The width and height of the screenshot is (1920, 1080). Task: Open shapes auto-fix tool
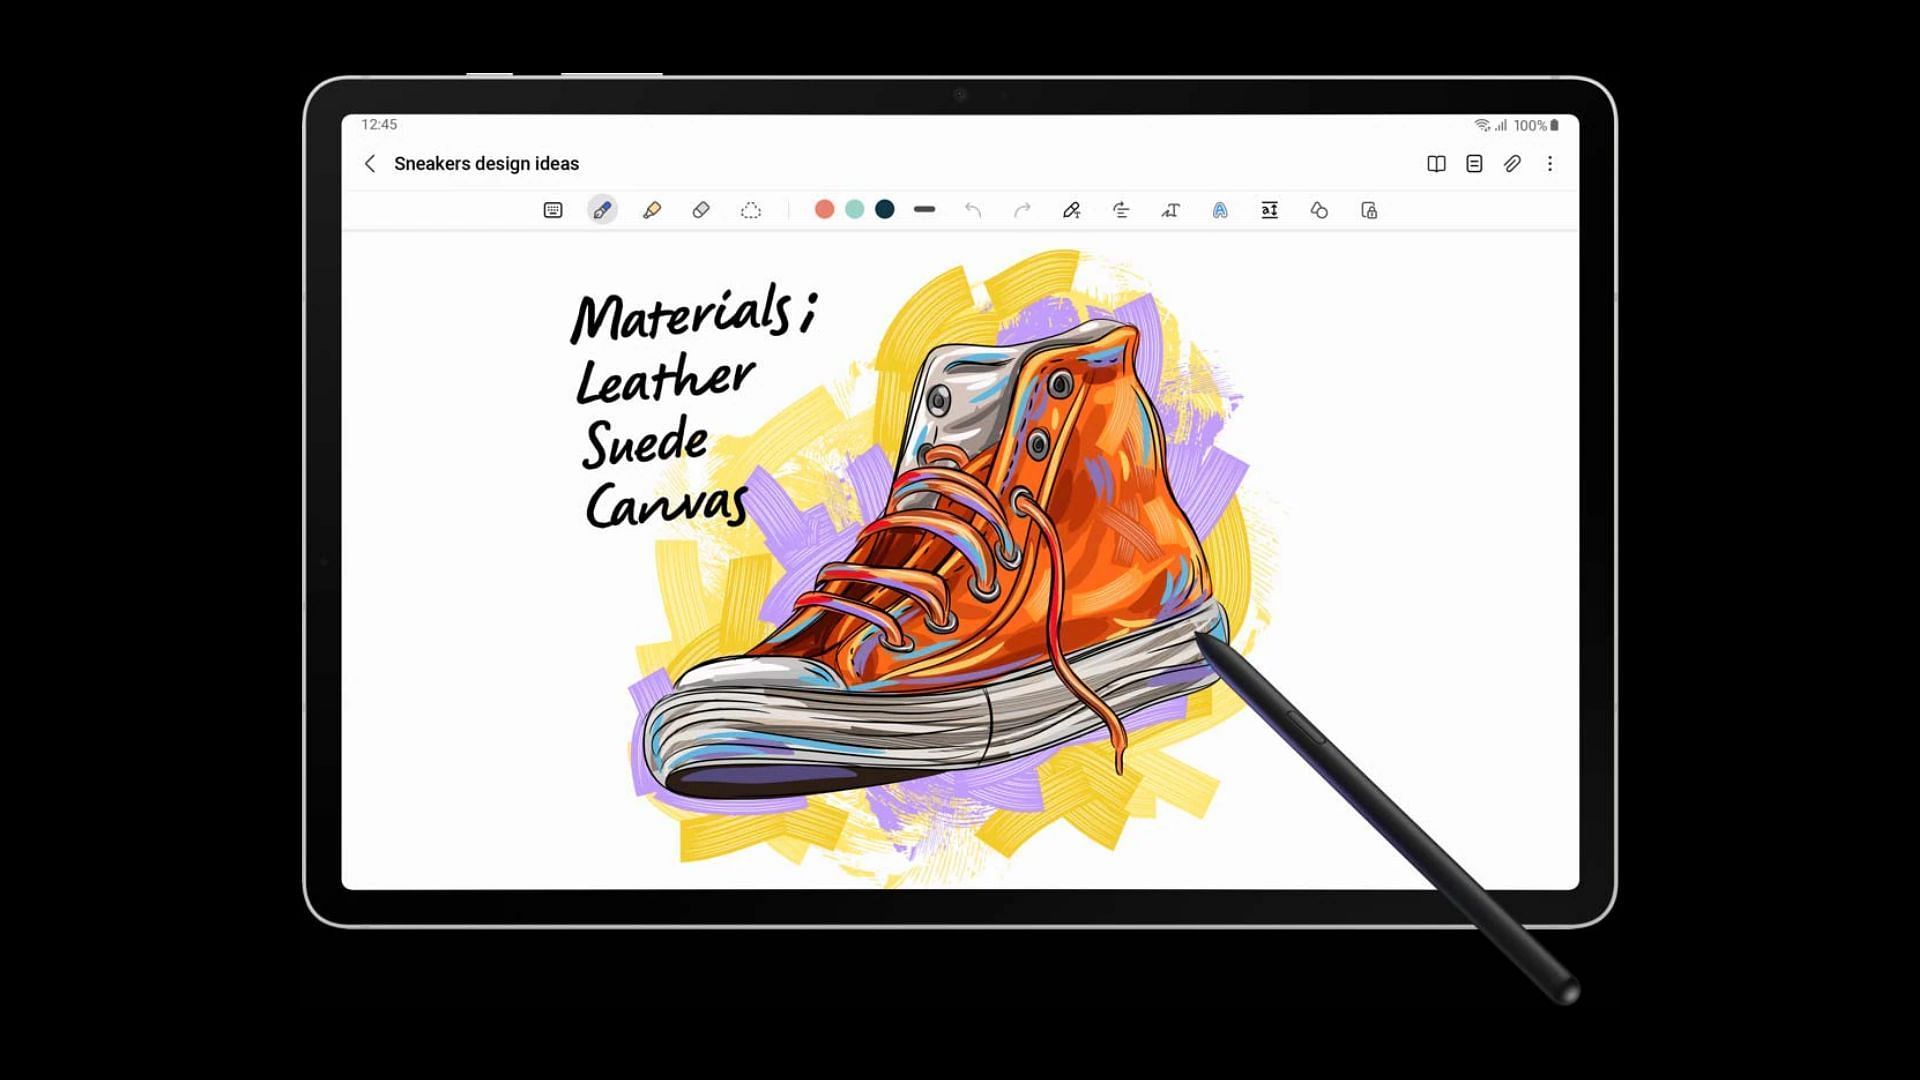point(1319,210)
